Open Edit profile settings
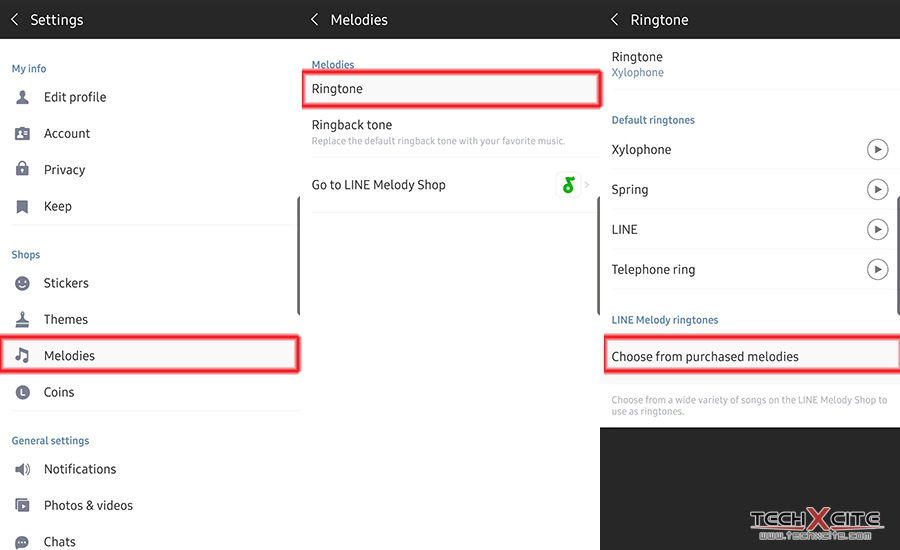Viewport: 900px width, 550px height. tap(150, 97)
